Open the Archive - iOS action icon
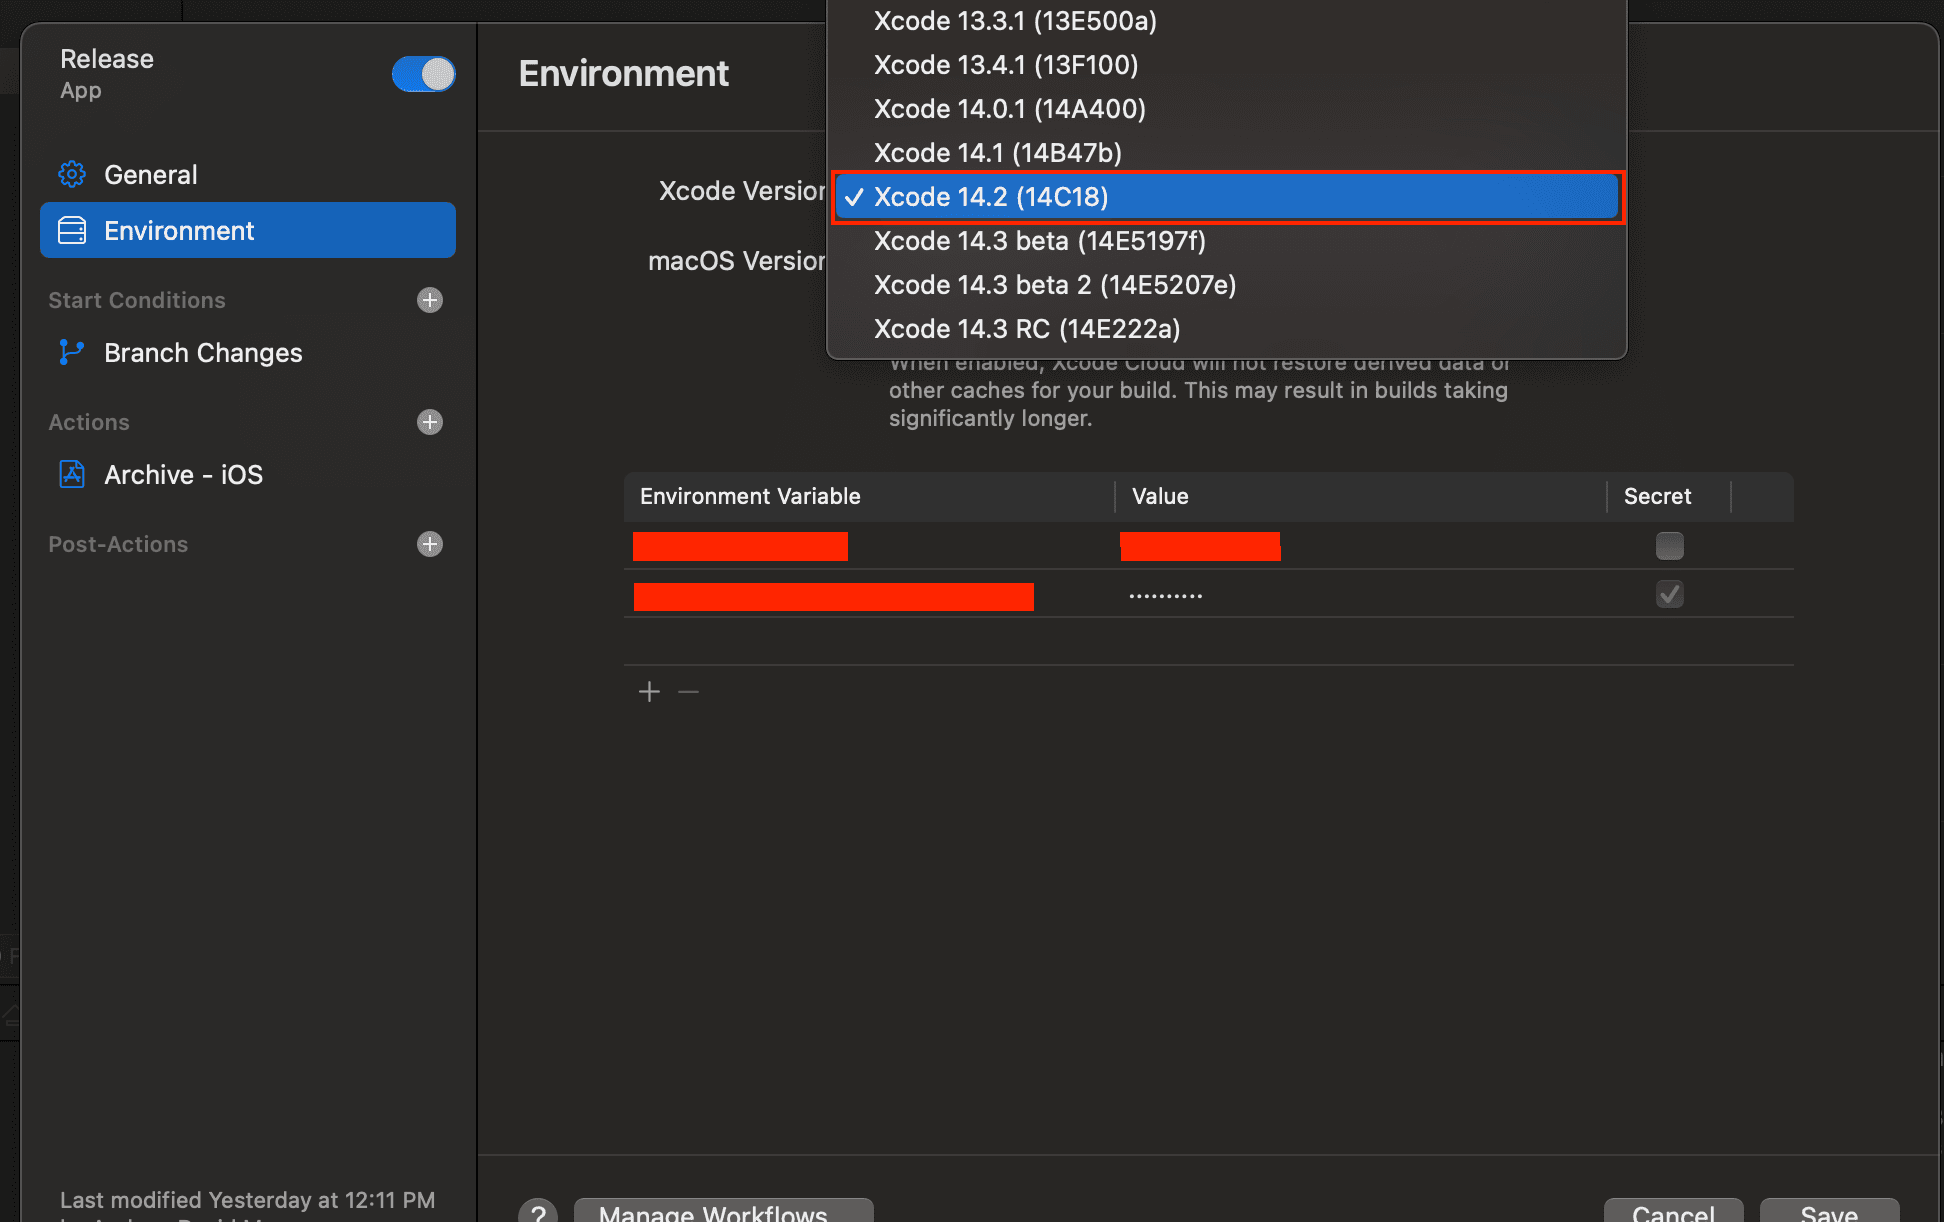This screenshot has height=1222, width=1944. click(71, 474)
